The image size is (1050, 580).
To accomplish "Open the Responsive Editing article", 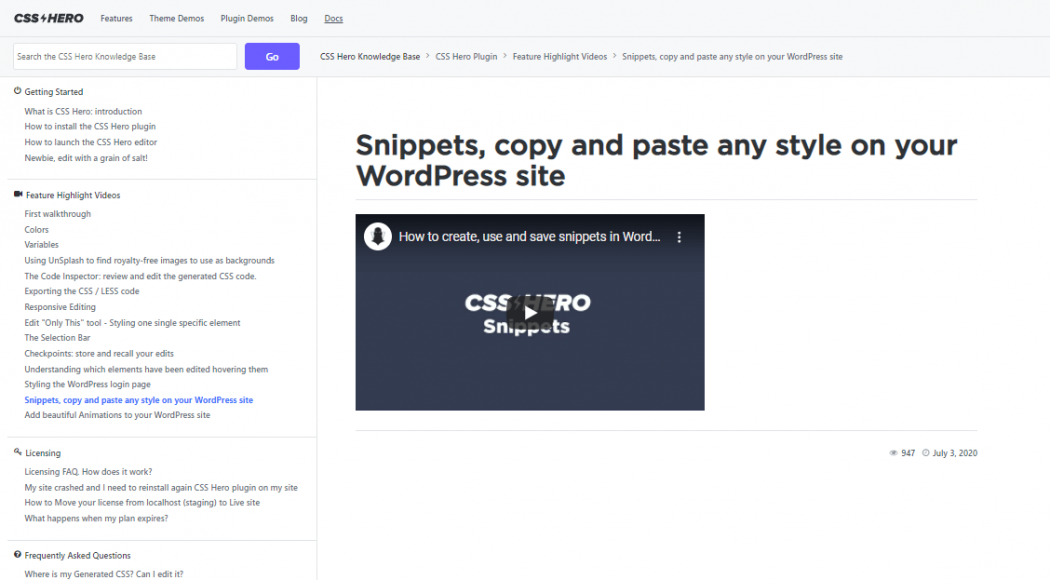I will click(x=60, y=307).
